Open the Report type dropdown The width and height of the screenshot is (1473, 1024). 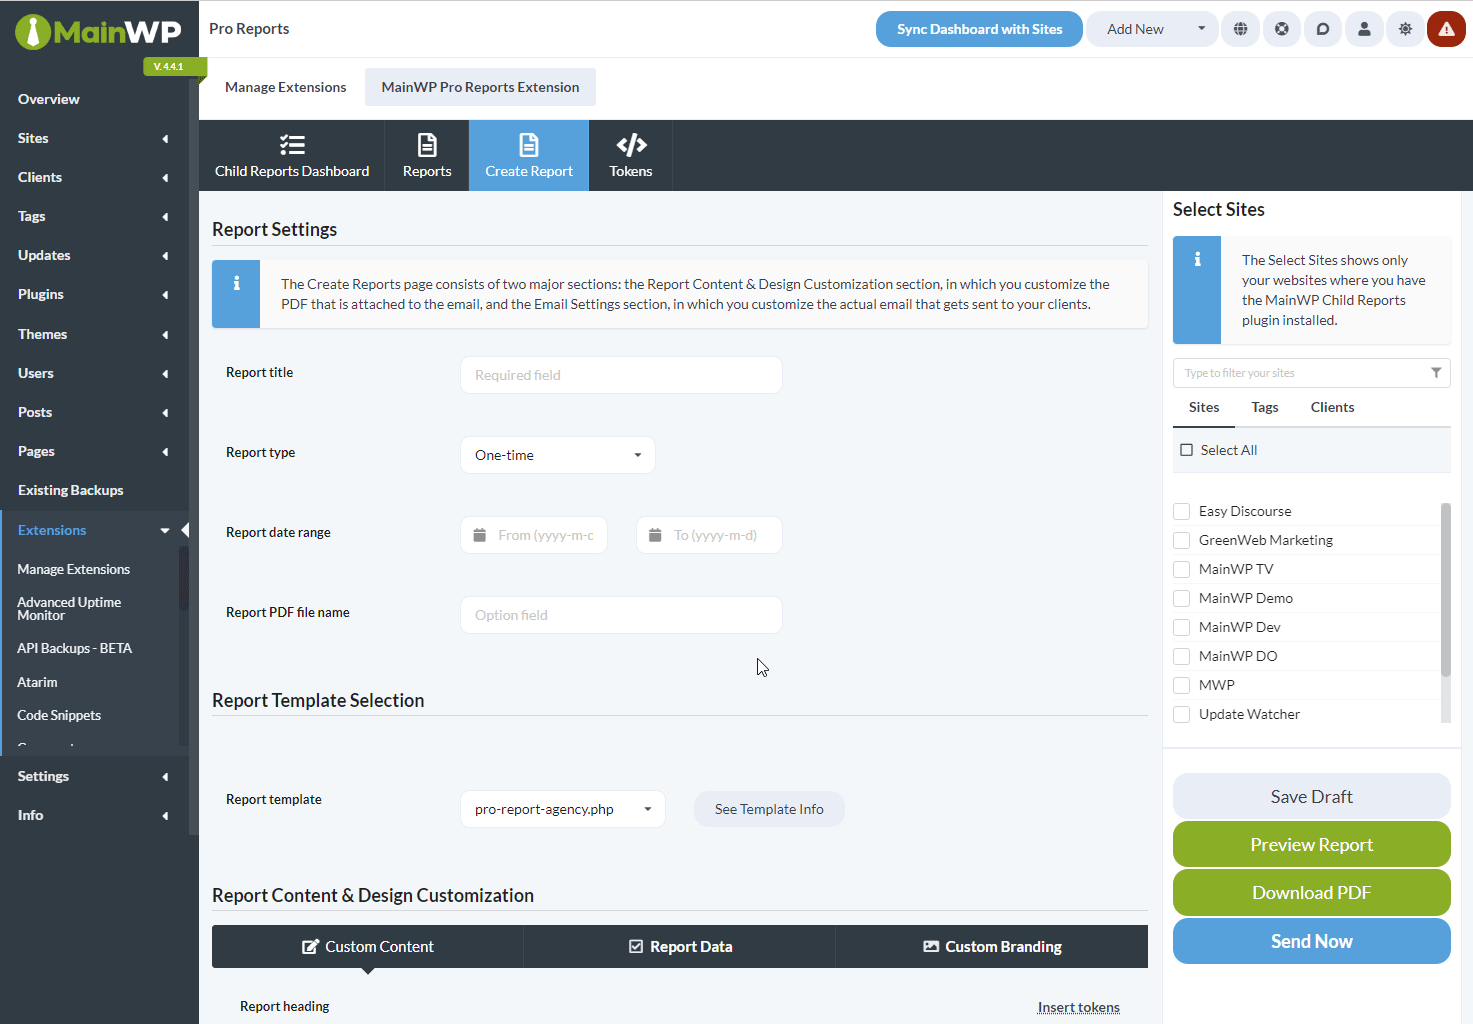coord(558,455)
